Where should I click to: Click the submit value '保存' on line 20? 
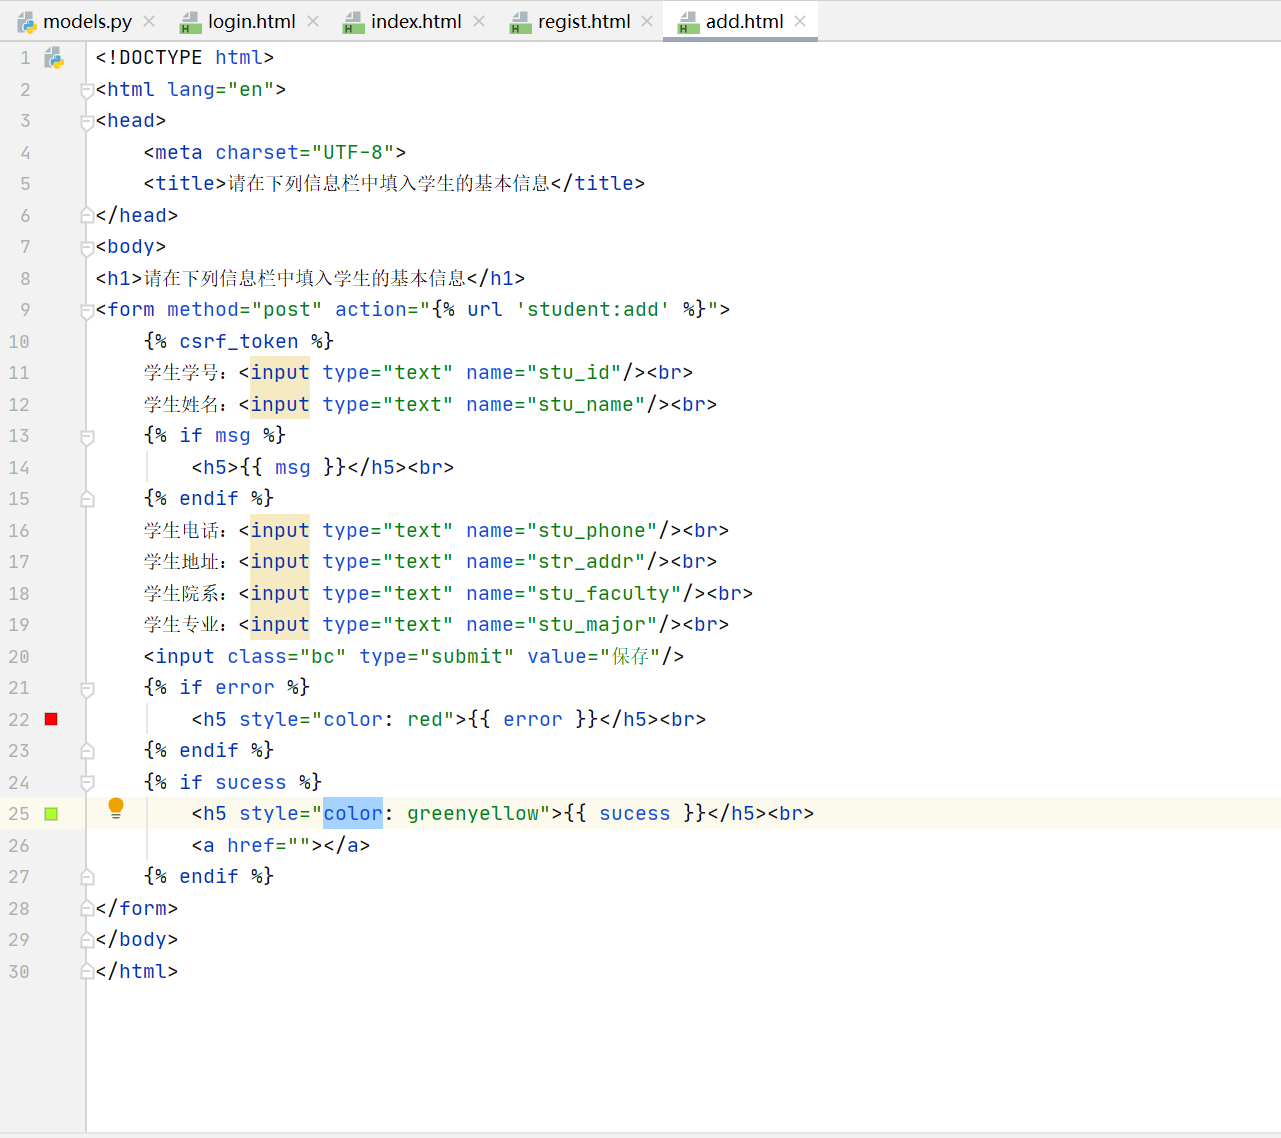[x=631, y=657]
